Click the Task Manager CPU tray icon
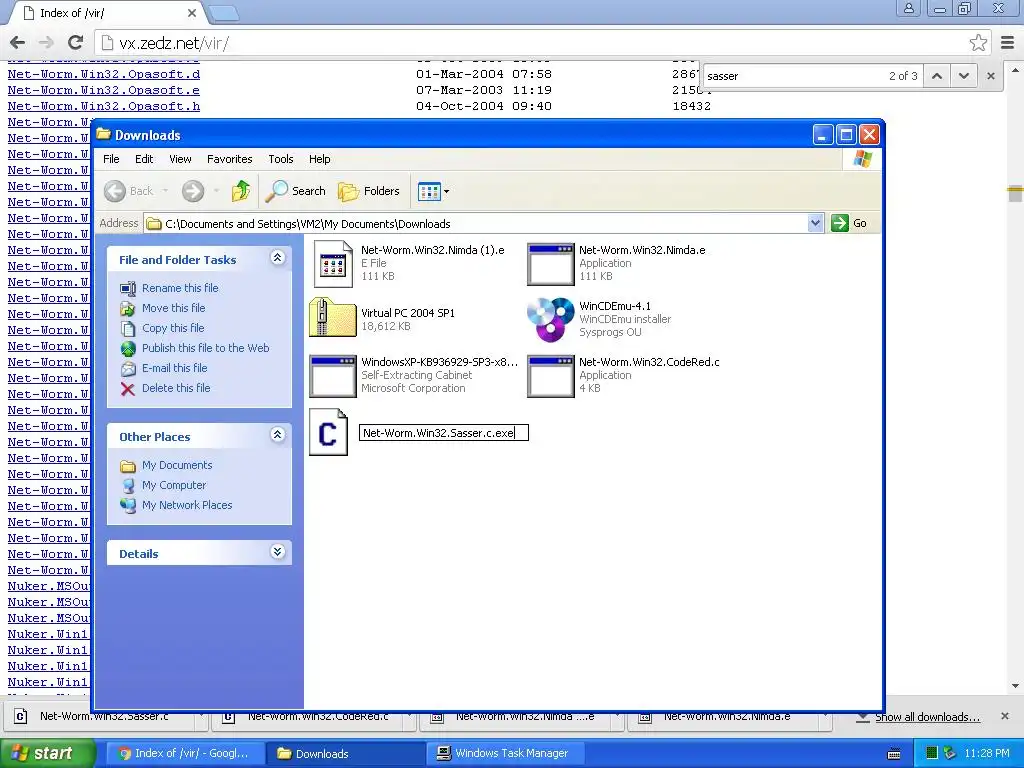This screenshot has width=1024, height=768. pos(932,753)
